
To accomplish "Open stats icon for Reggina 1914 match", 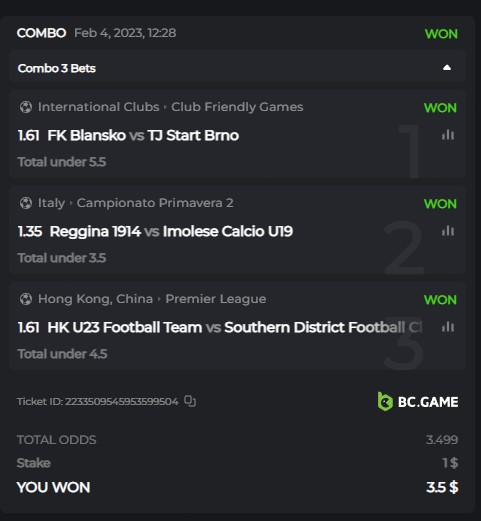I will coord(448,231).
